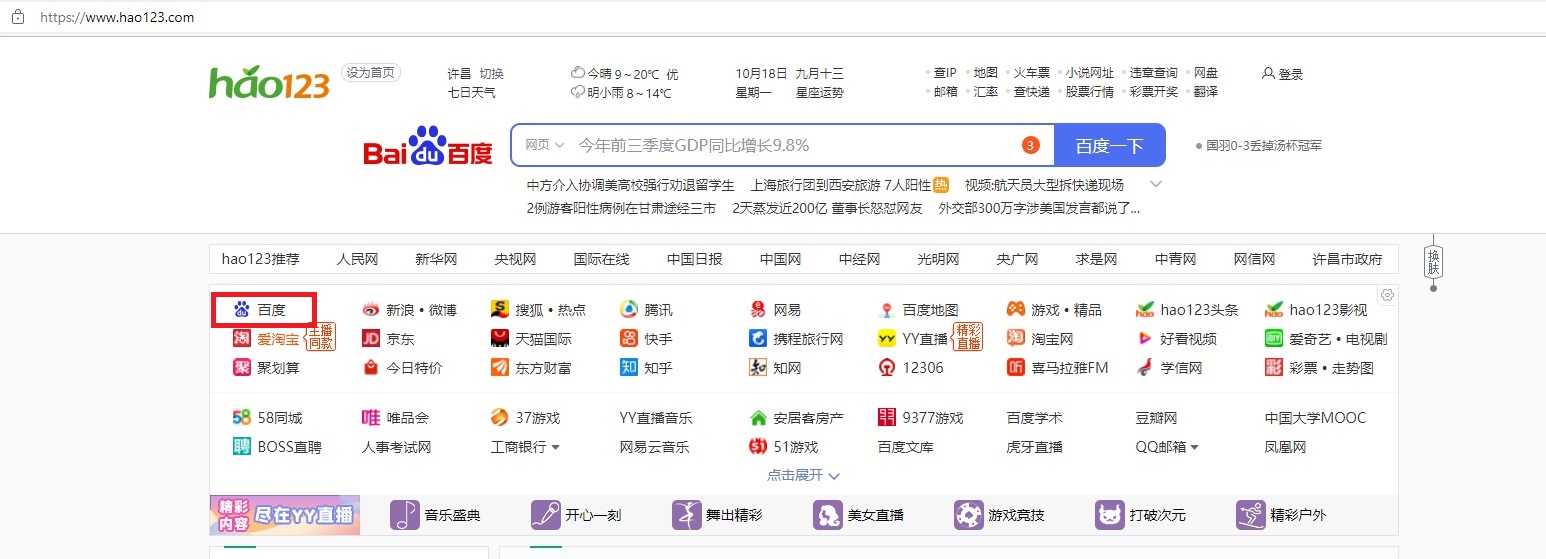
Task: Click the hot search count badge 3
Action: (x=1031, y=145)
